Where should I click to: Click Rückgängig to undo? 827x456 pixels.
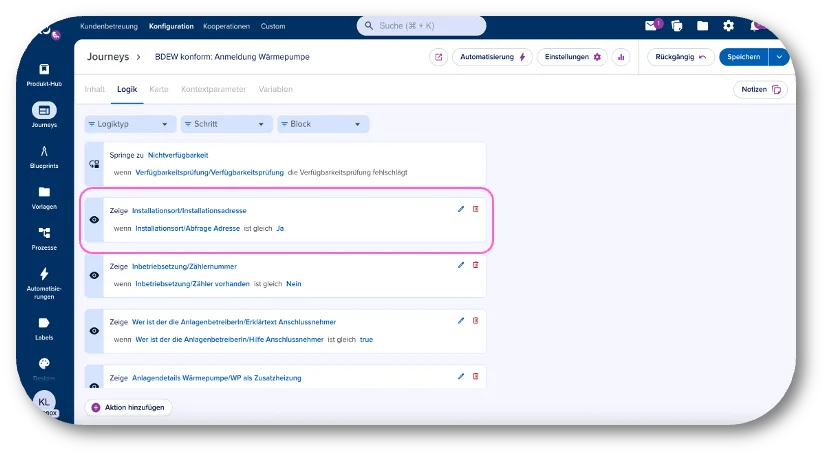(680, 57)
